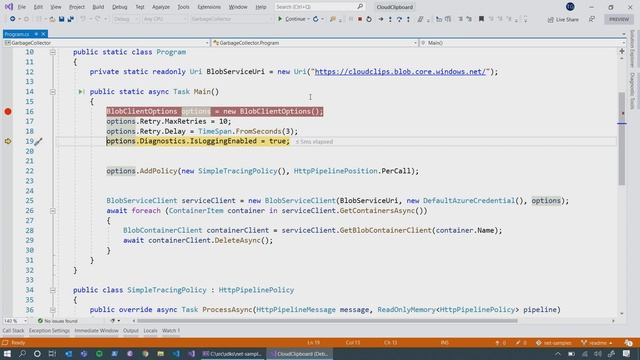This screenshot has height=360, width=640.
Task: Collapse the await foreach block outlining node
Action: [x=53, y=211]
